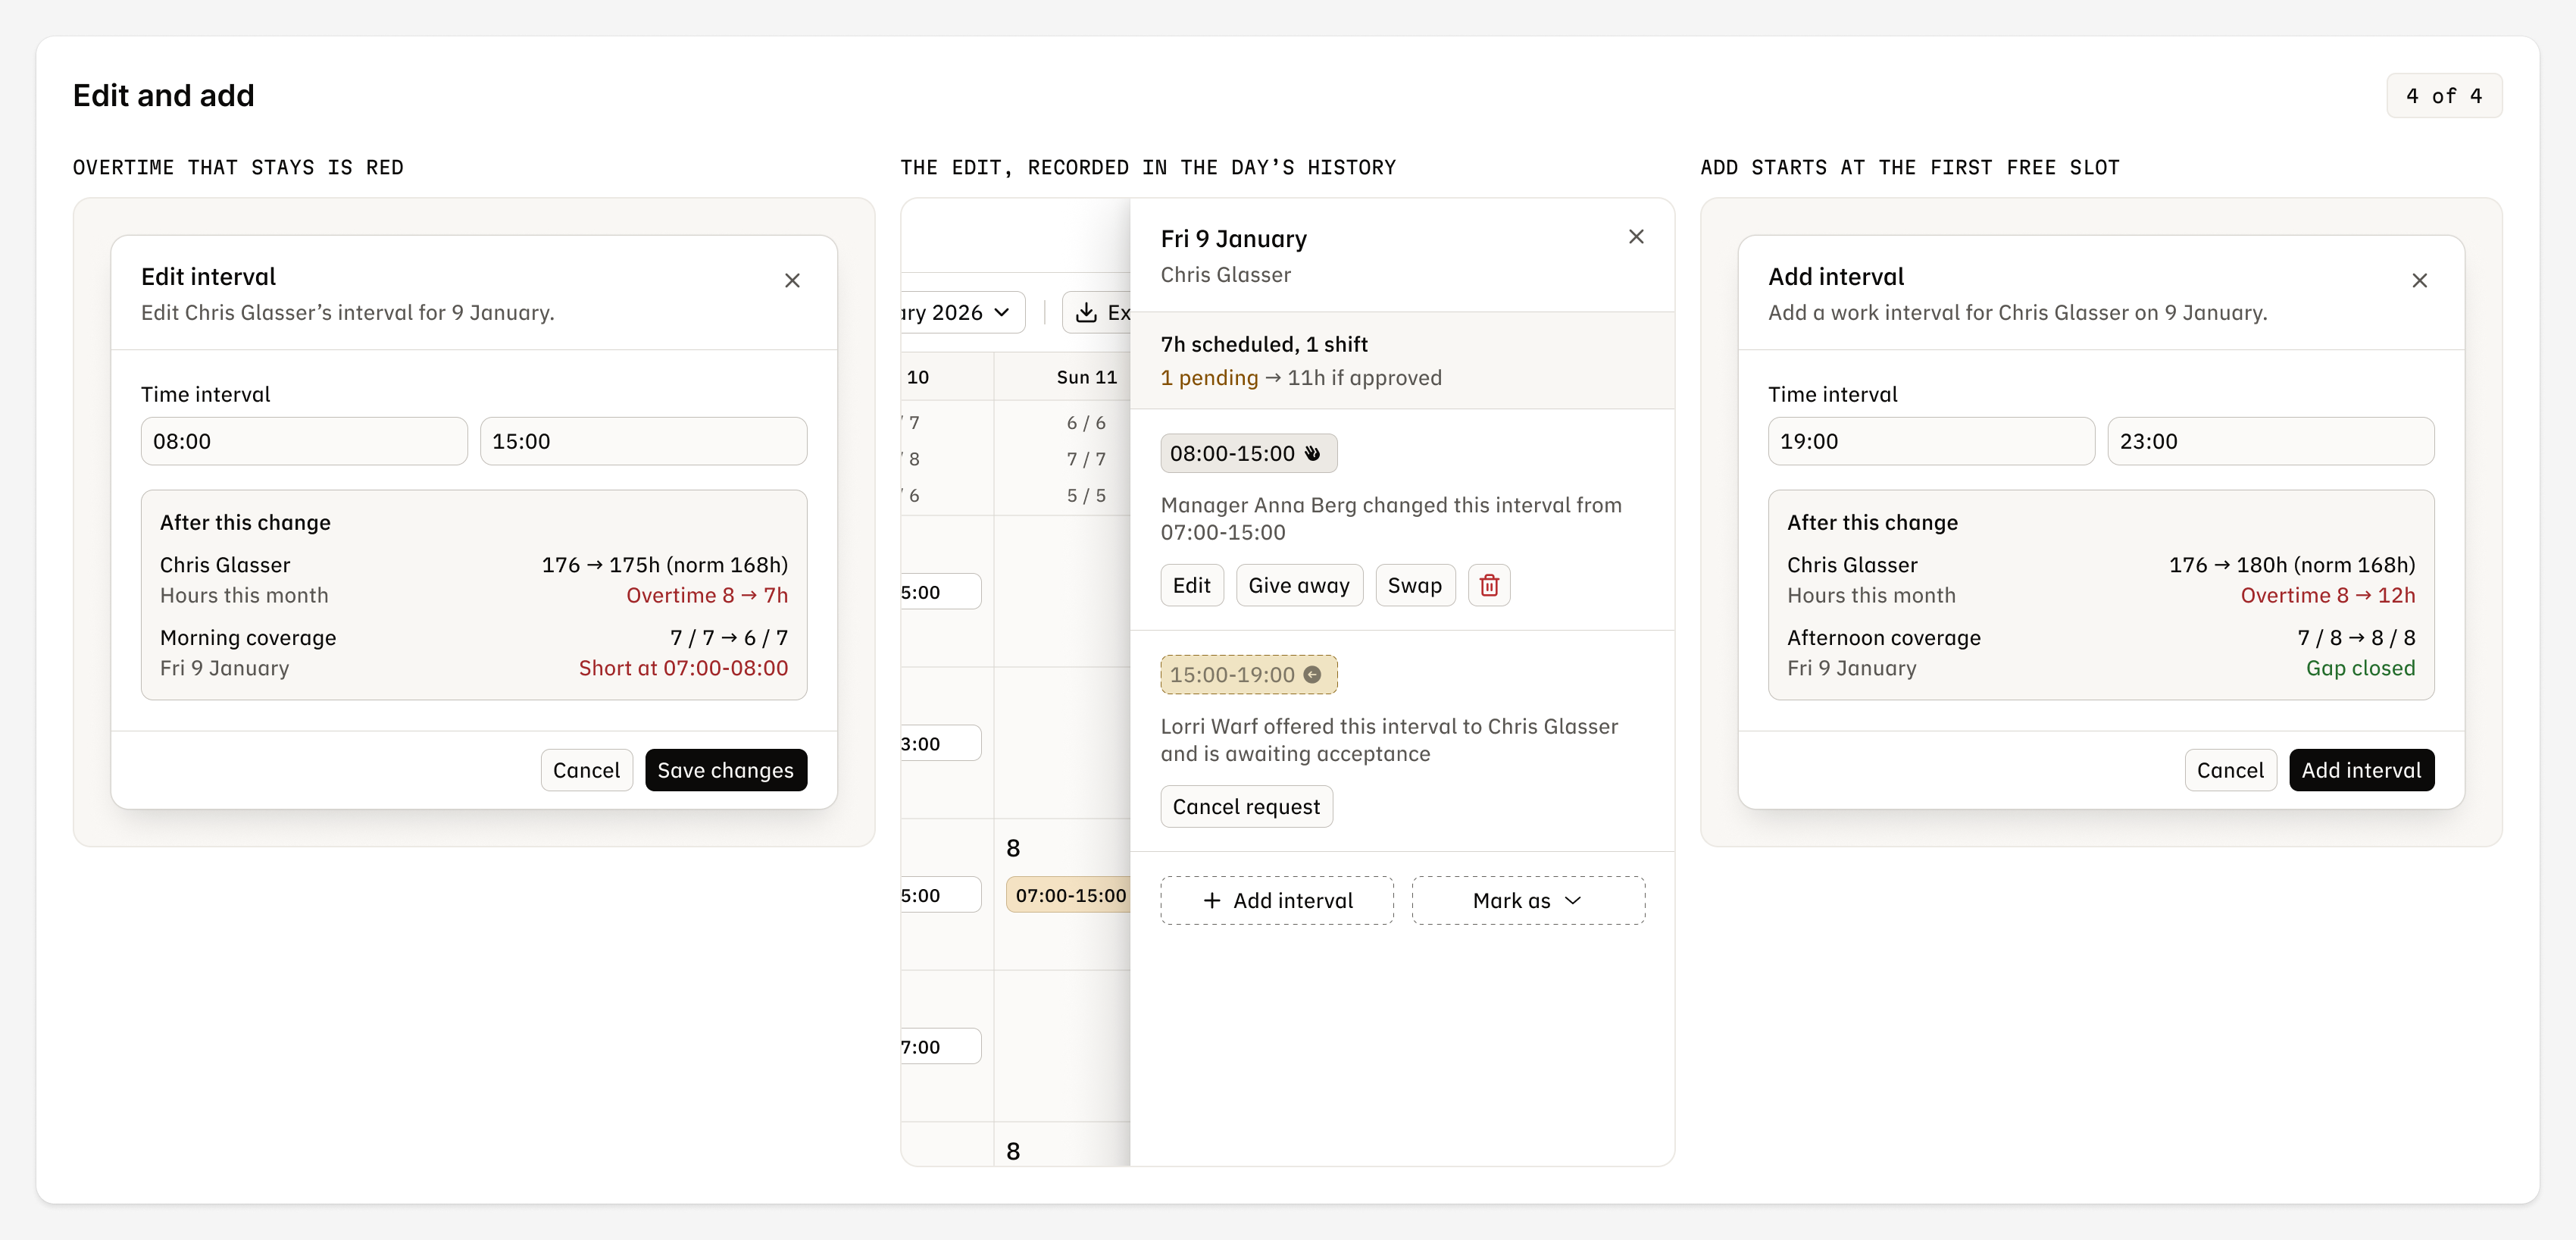Delete interval using red trash icon
The width and height of the screenshot is (2576, 1240).
pyautogui.click(x=1489, y=585)
